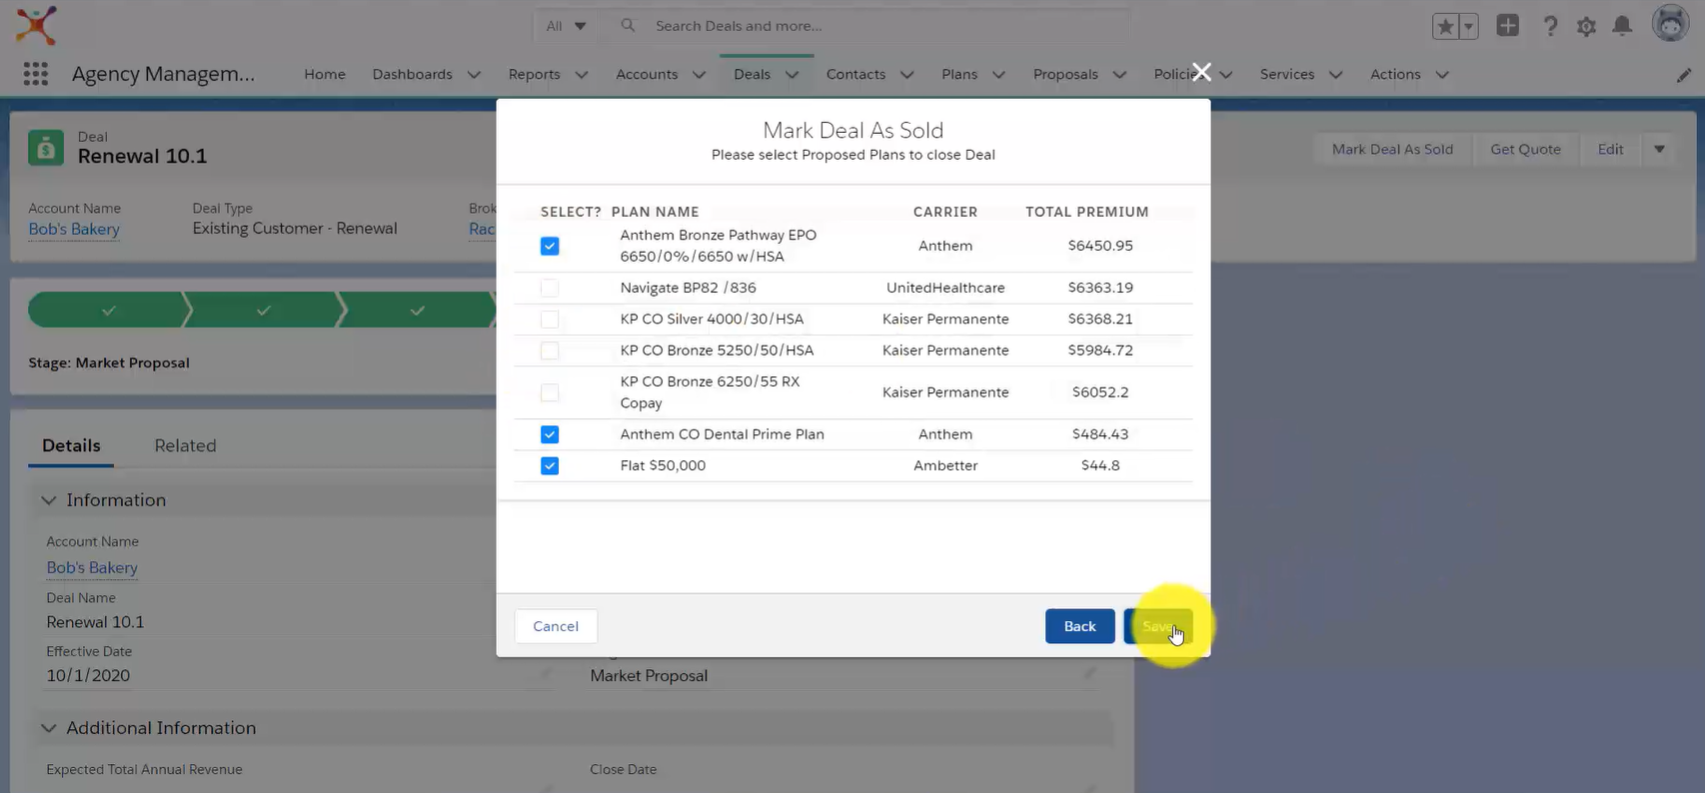Expand the Actions tab chevron

click(1442, 75)
